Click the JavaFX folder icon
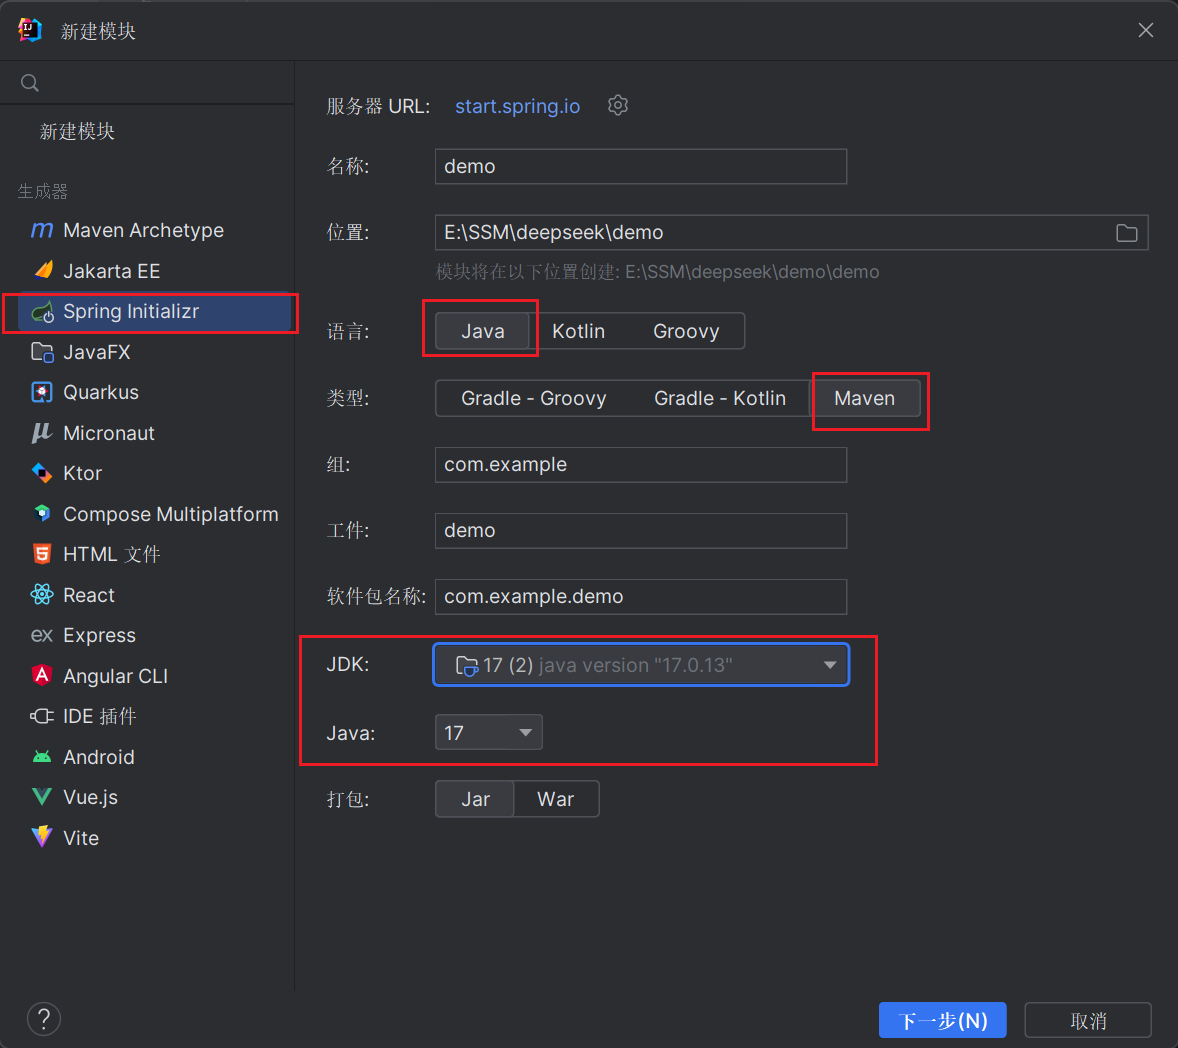This screenshot has height=1048, width=1178. point(42,352)
